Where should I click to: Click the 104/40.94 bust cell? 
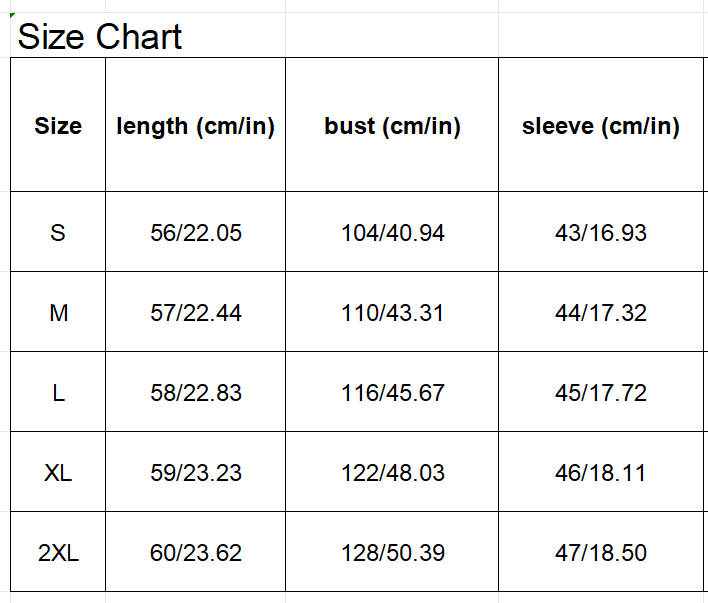click(392, 233)
